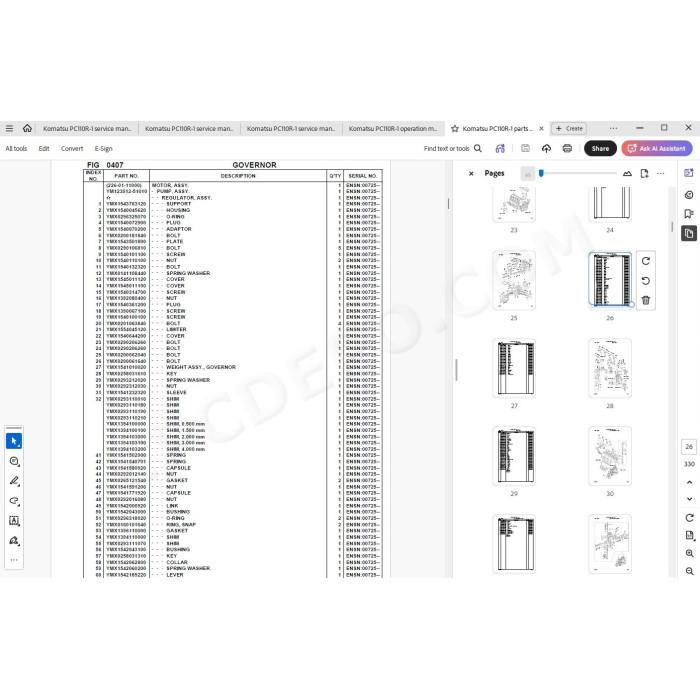Image resolution: width=700 pixels, height=700 pixels.
Task: Open the Bookmarks panel
Action: pos(689,214)
